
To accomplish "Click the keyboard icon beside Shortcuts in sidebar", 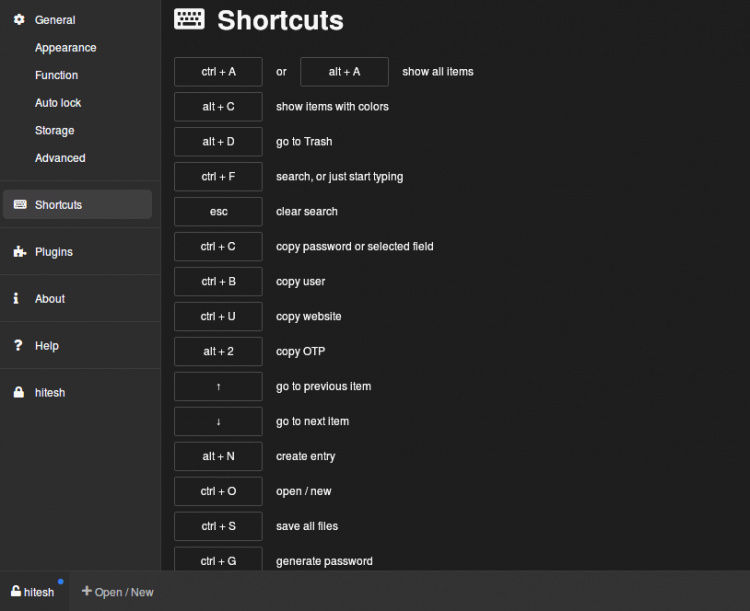I will pyautogui.click(x=19, y=205).
